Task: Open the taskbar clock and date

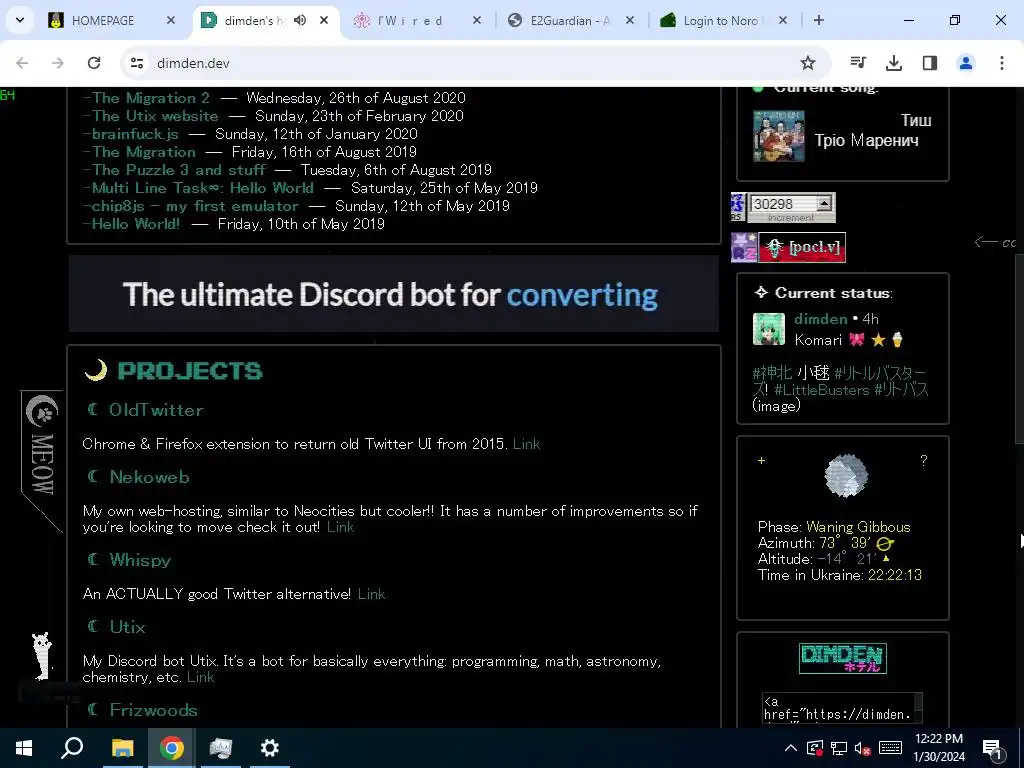Action: tap(939, 748)
